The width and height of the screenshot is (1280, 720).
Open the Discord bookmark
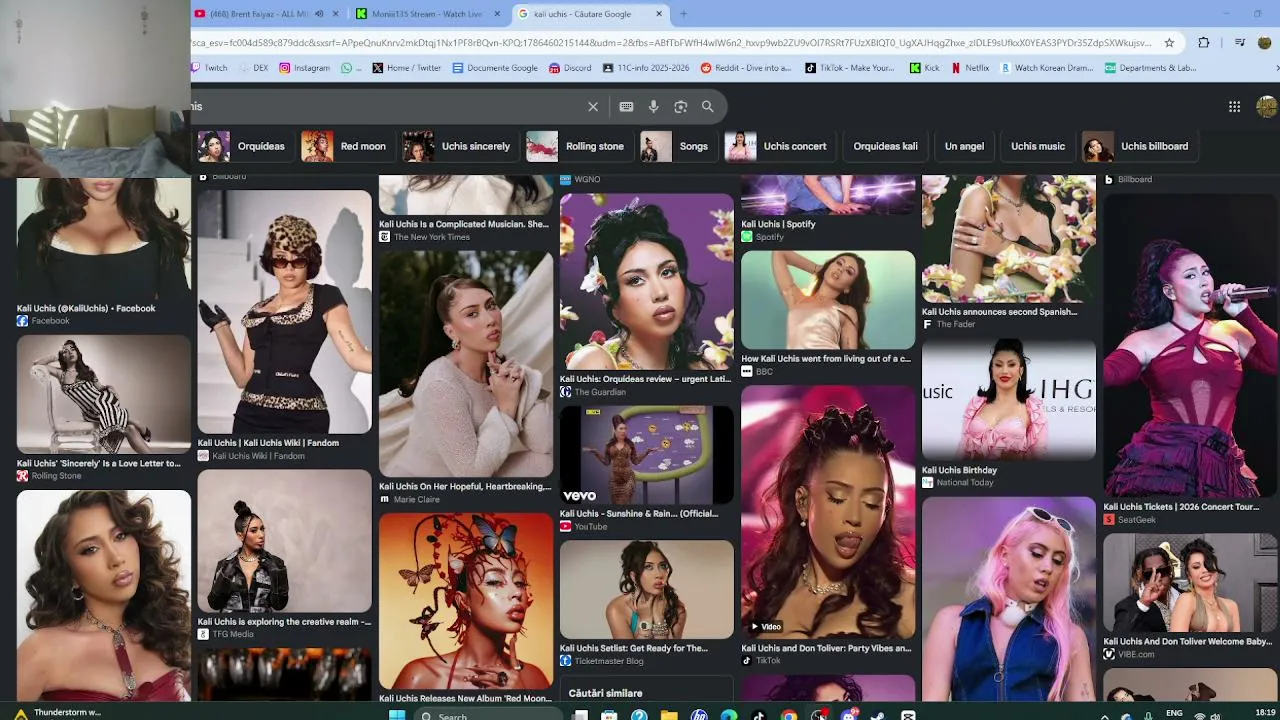click(x=570, y=68)
